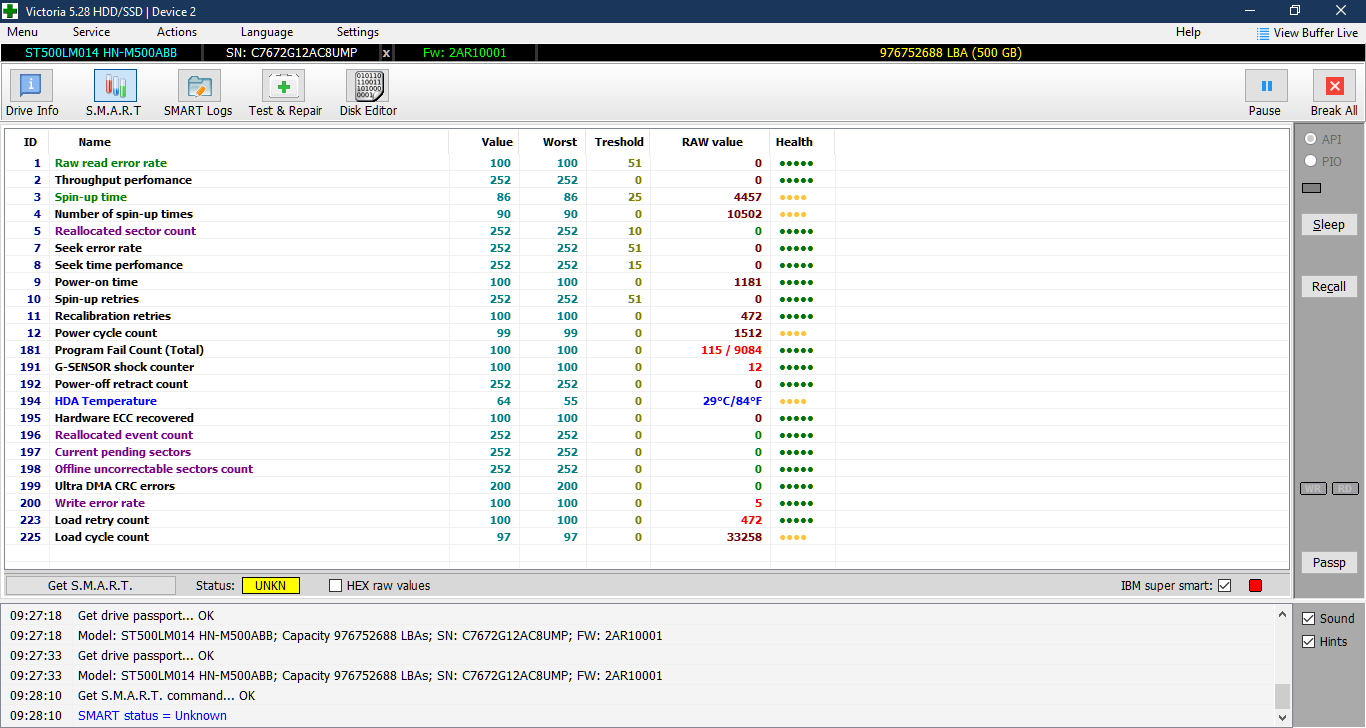Screen dimensions: 1366x728
Task: Click the gray indicator box below PIO
Action: 1311,188
